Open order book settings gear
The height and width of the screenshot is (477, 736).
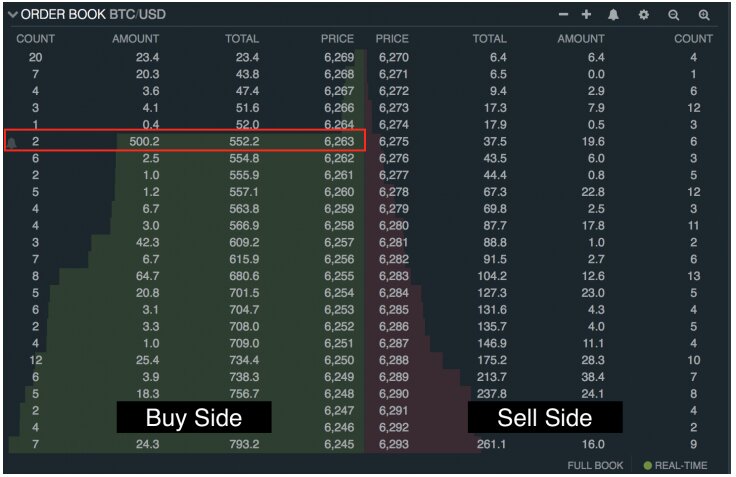[644, 15]
